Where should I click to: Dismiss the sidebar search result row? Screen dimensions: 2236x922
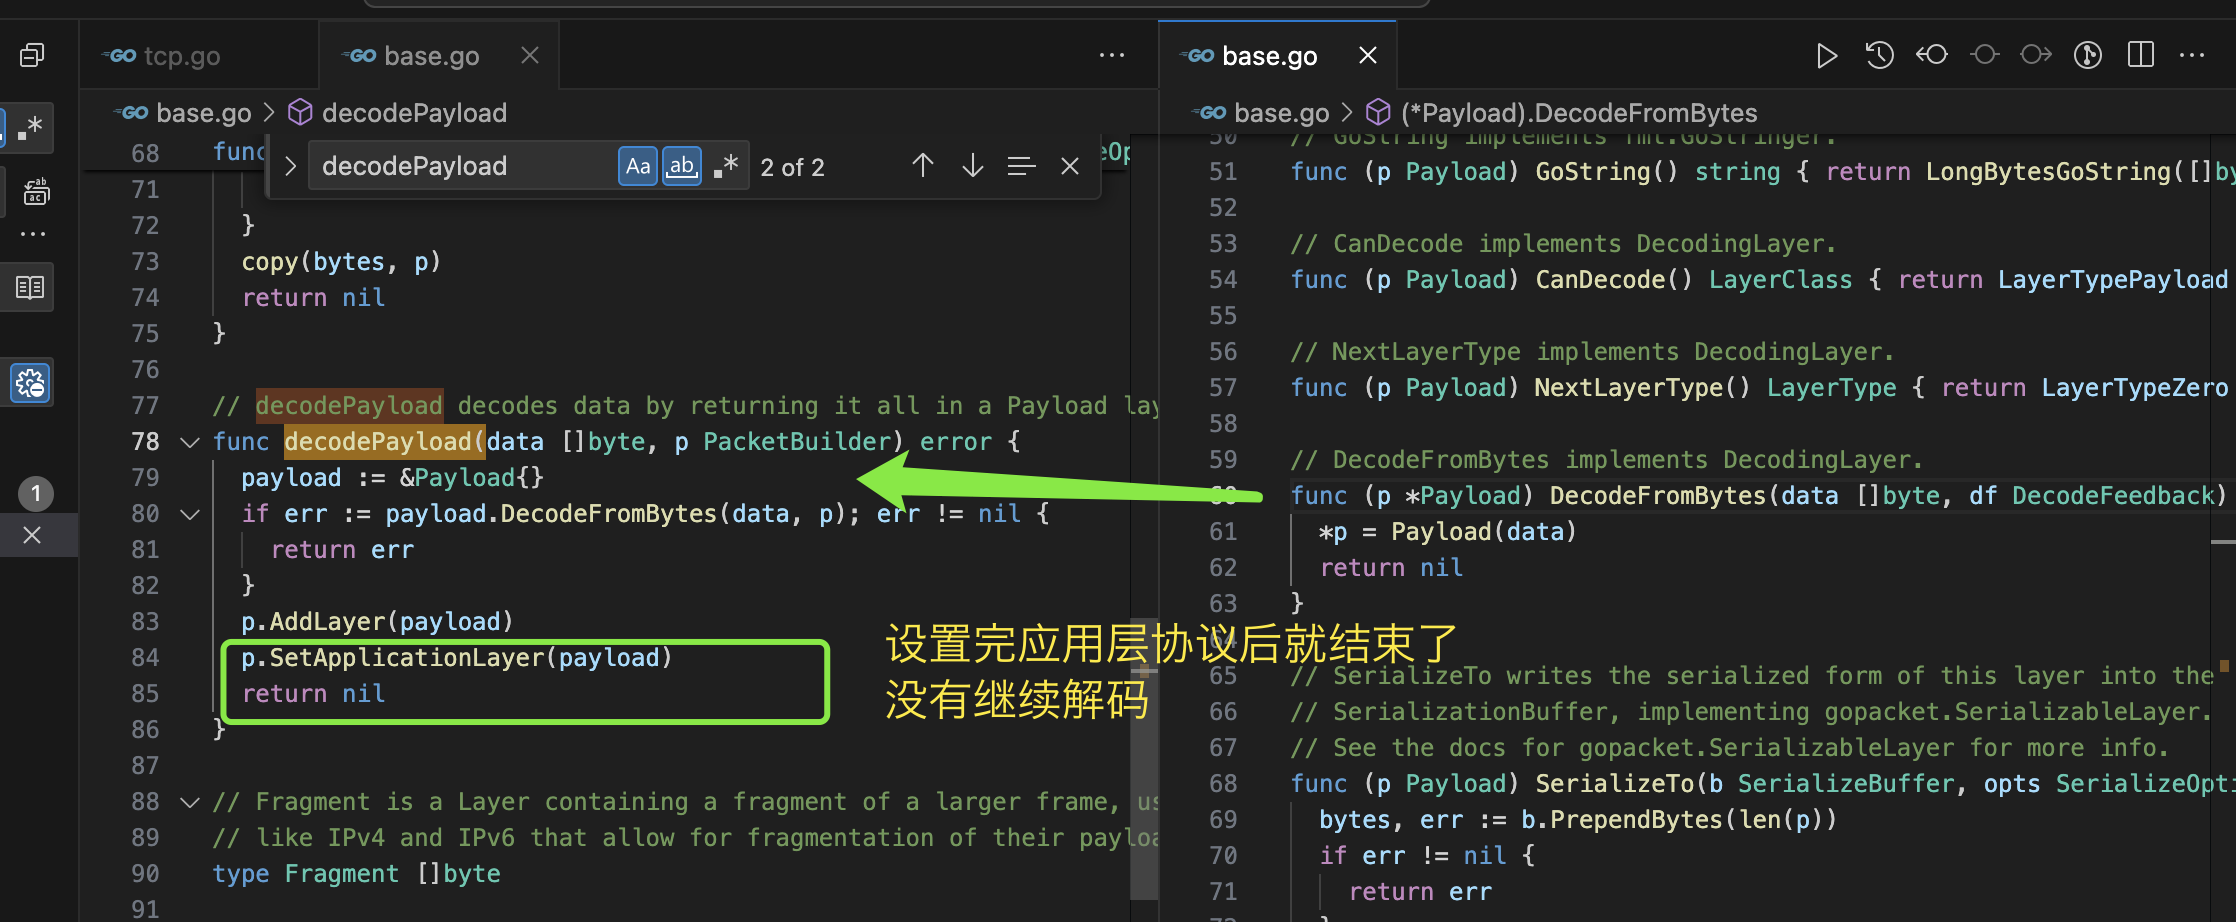[32, 535]
